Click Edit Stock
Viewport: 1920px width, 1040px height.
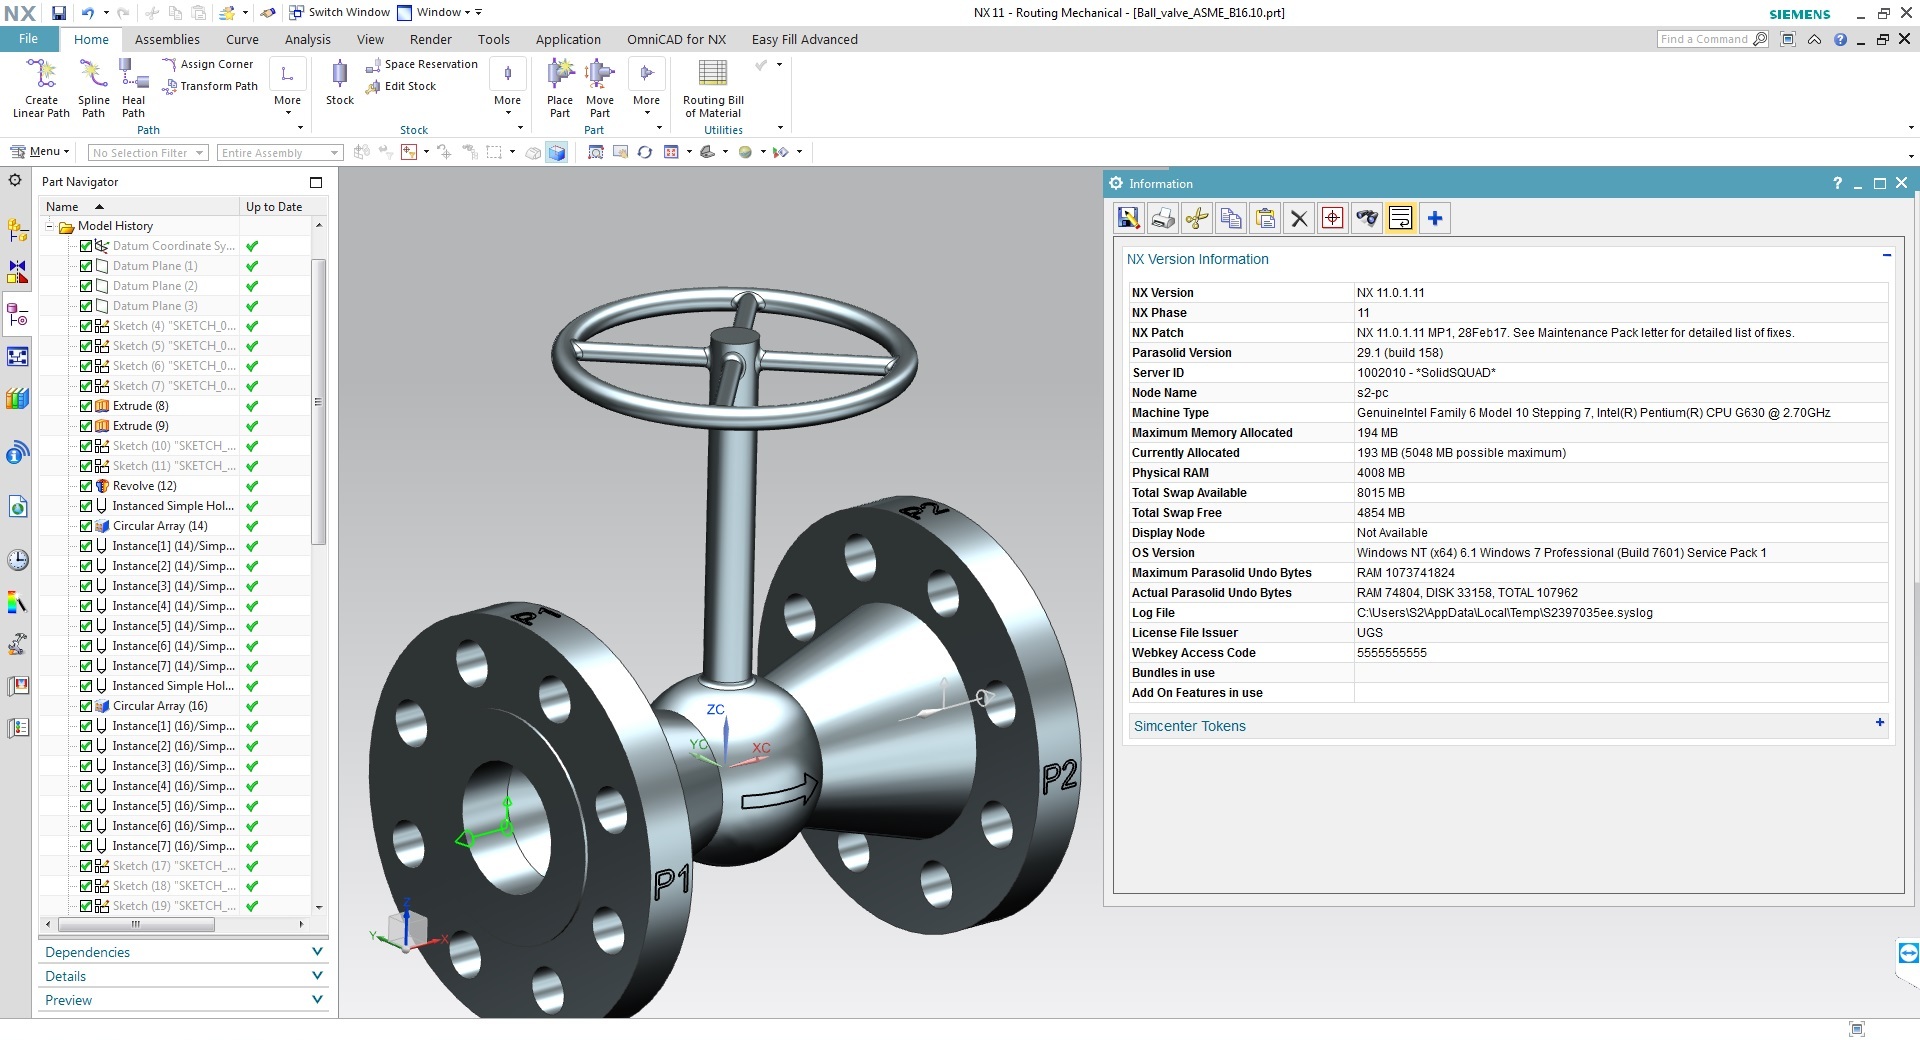tap(401, 86)
